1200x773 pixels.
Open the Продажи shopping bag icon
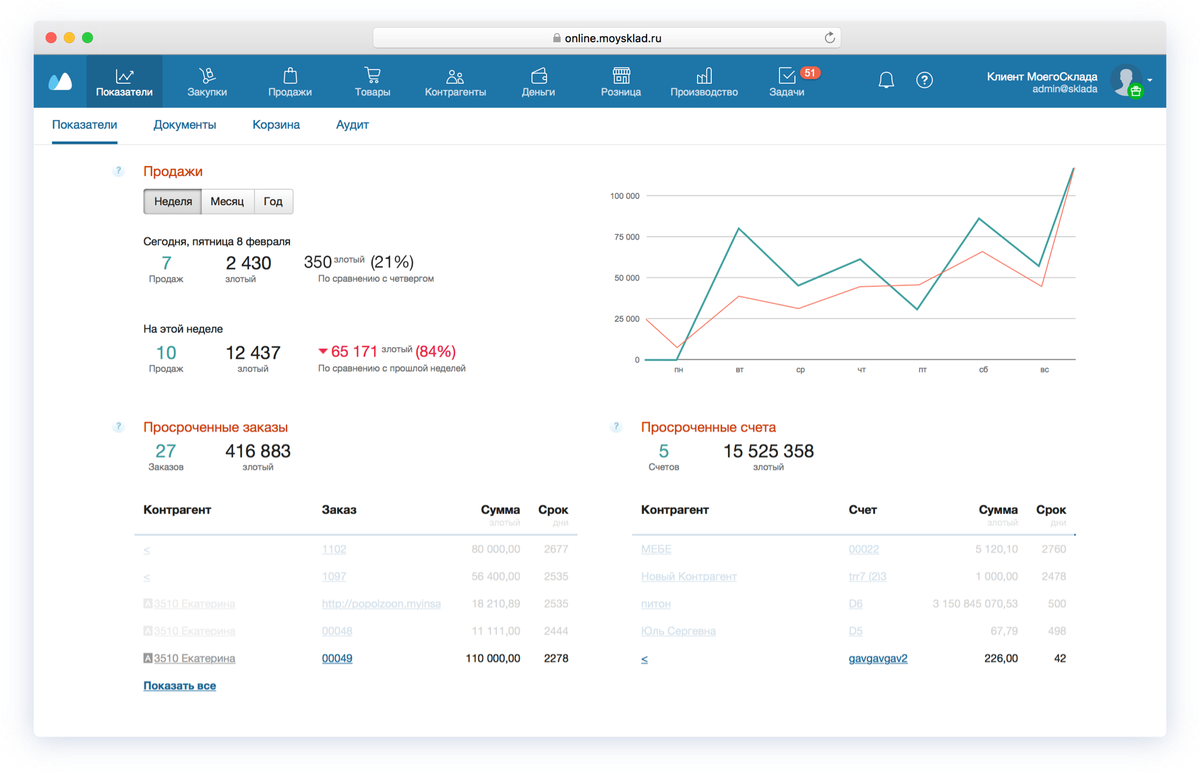tap(290, 75)
